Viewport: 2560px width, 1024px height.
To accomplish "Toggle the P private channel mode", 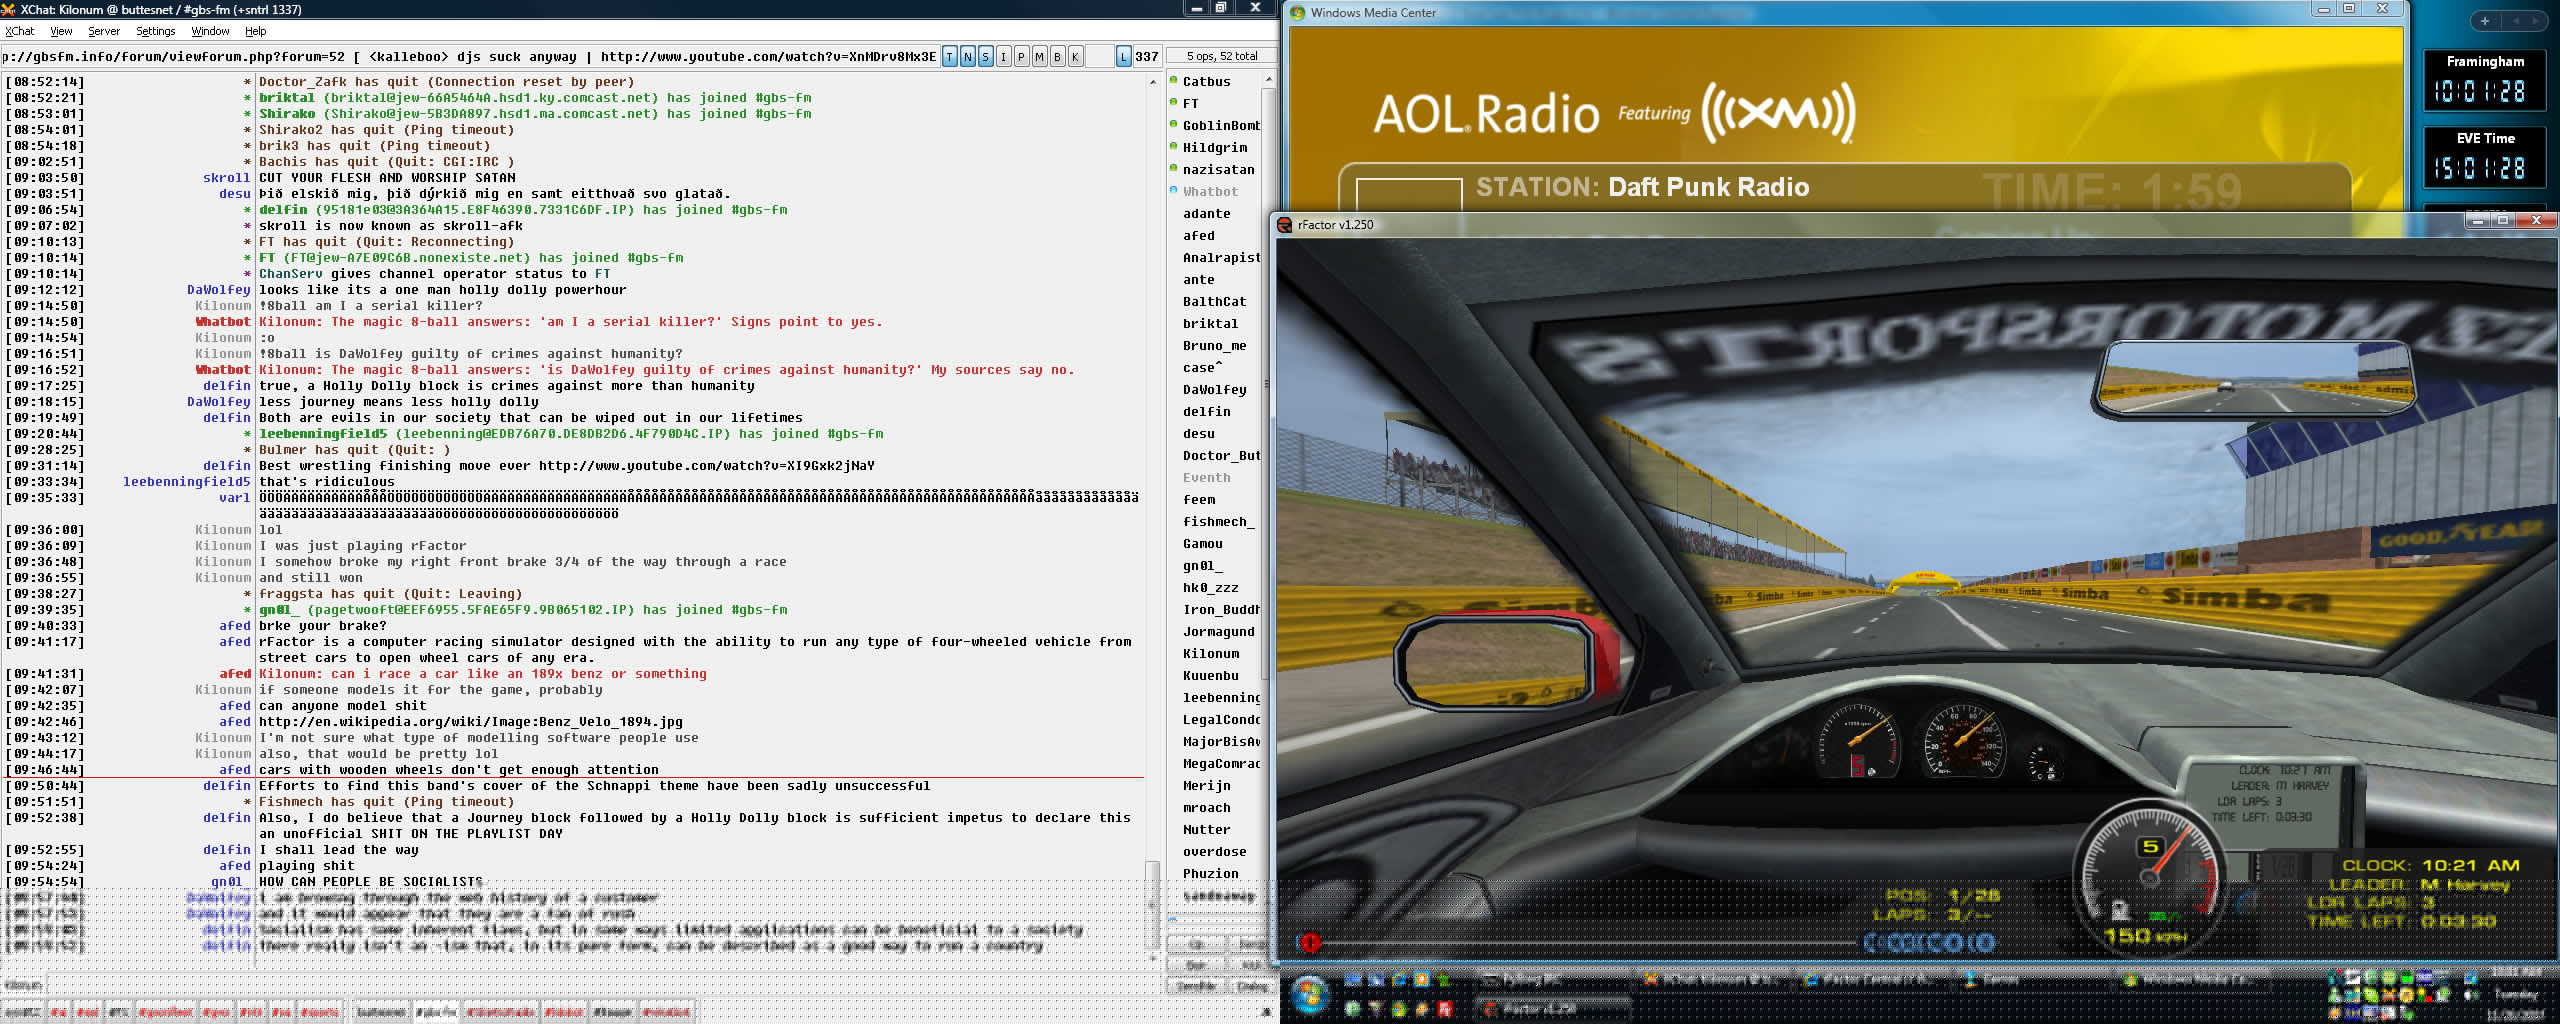I will tap(1021, 57).
